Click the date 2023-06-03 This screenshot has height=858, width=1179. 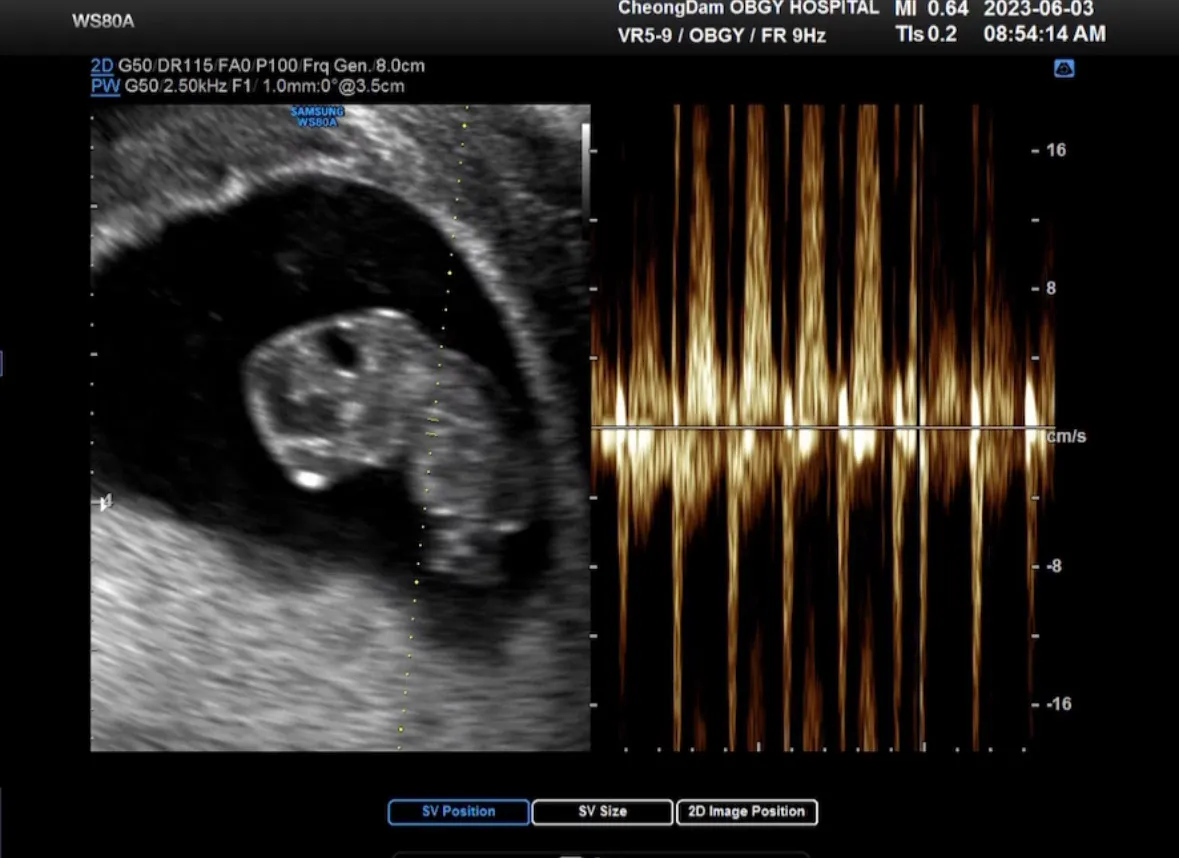click(x=1038, y=9)
